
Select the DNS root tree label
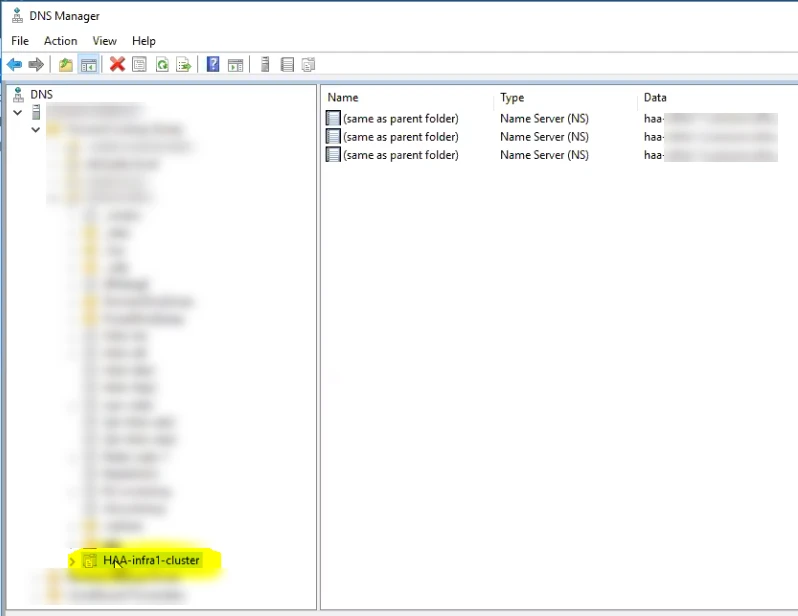click(42, 94)
